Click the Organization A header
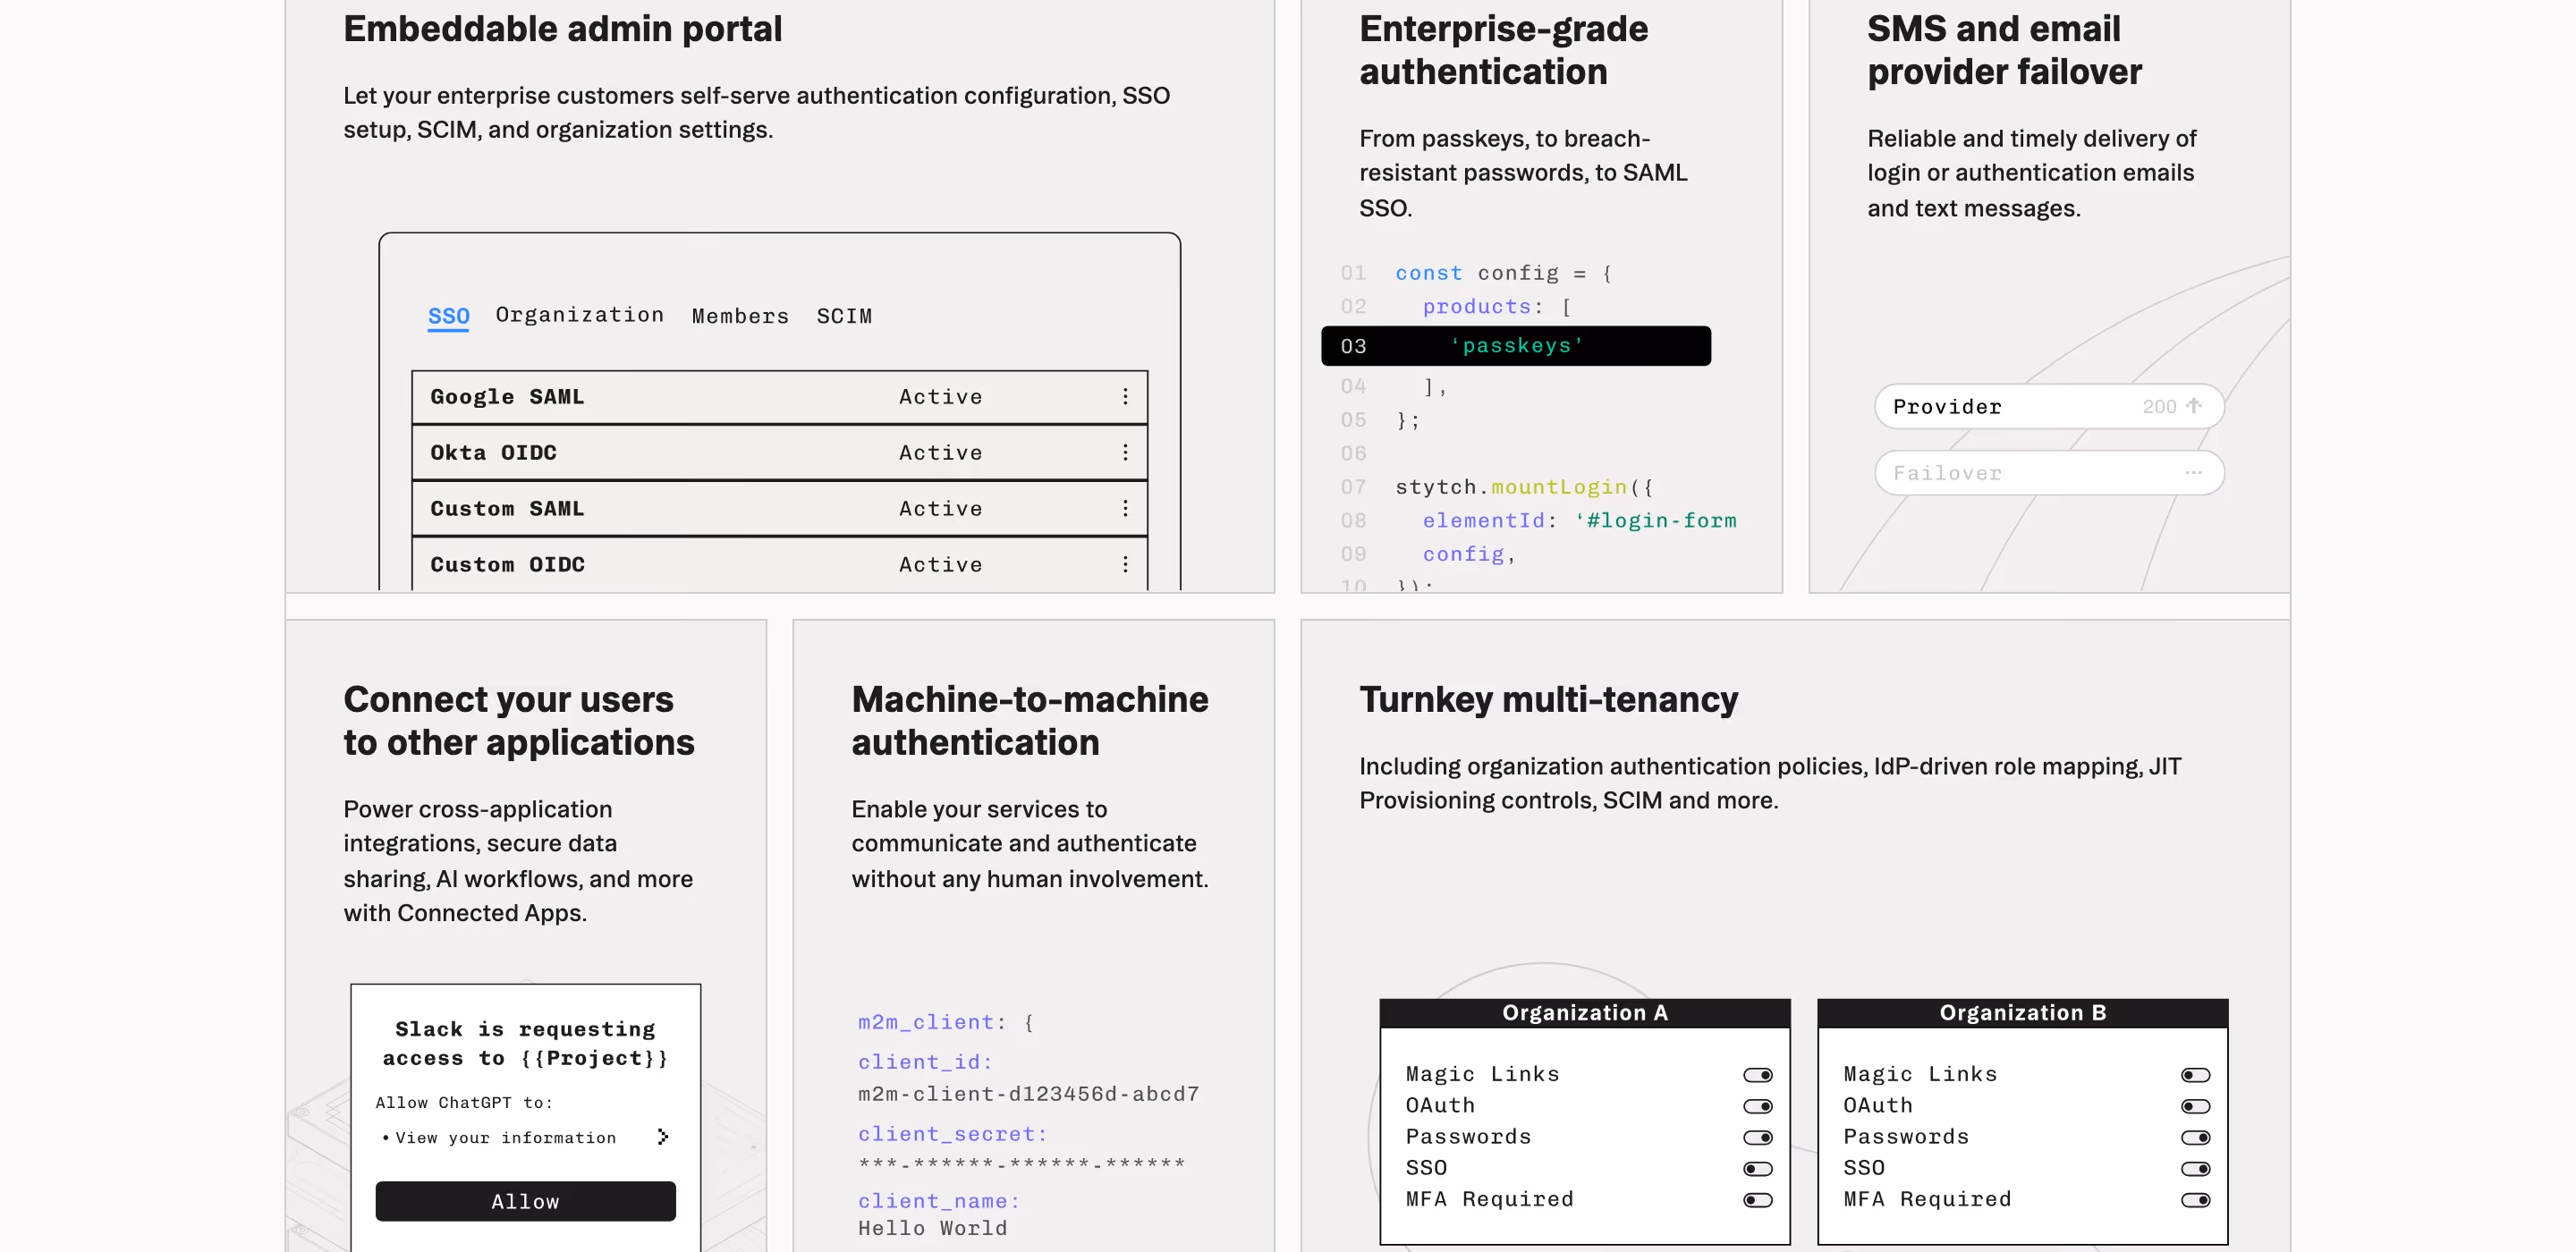This screenshot has height=1252, width=2576. coord(1585,1013)
